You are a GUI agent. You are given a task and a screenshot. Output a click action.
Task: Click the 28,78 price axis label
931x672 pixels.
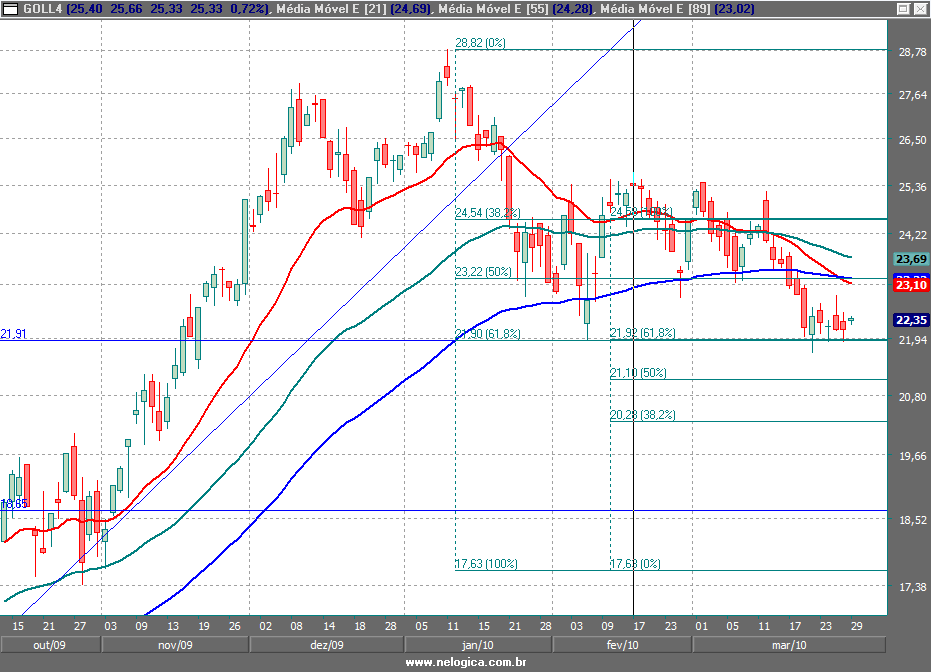click(x=912, y=52)
